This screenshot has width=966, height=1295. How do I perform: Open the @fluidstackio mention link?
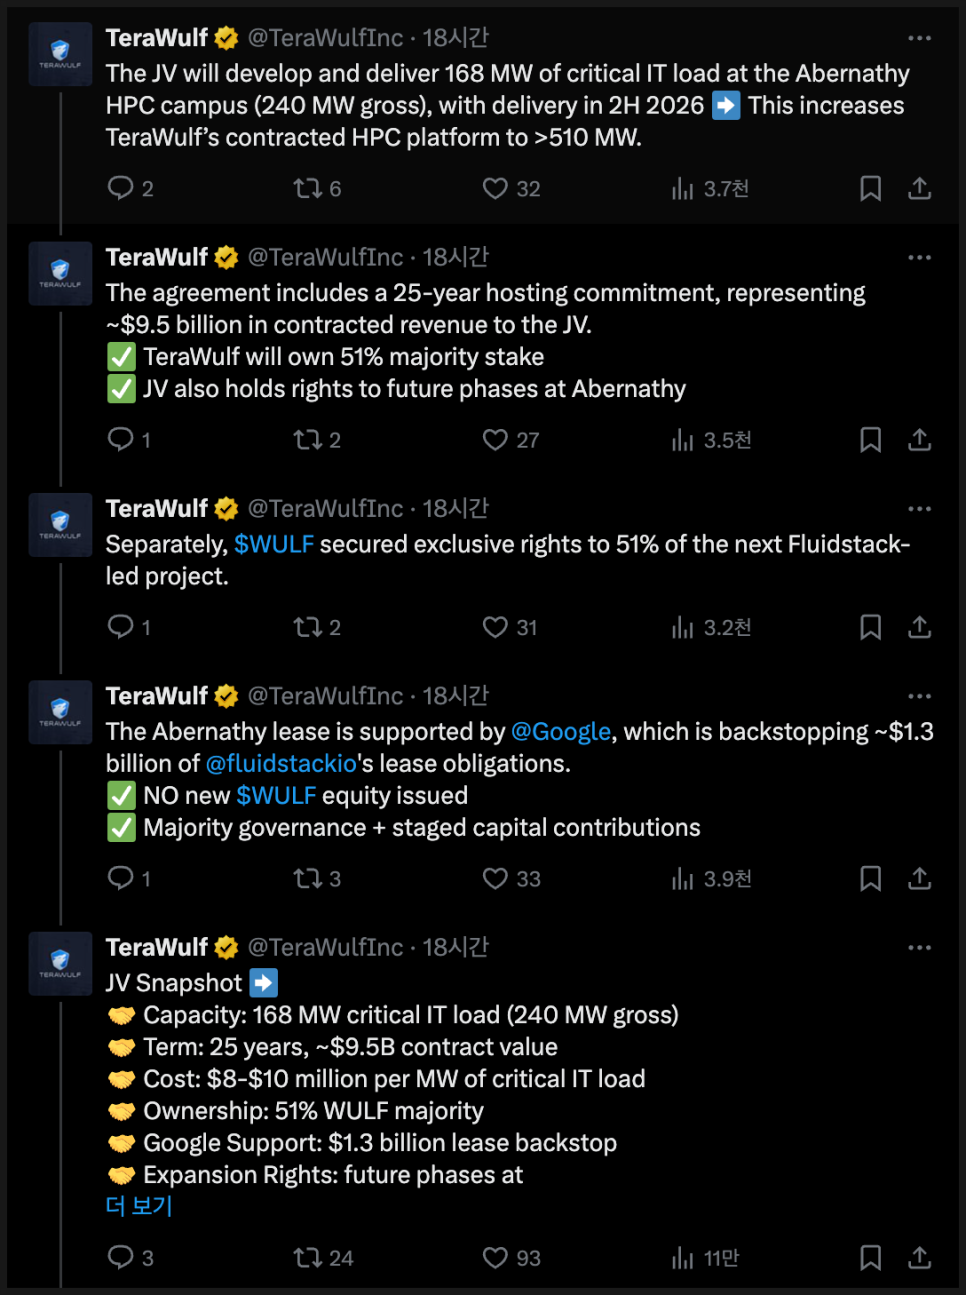281,764
